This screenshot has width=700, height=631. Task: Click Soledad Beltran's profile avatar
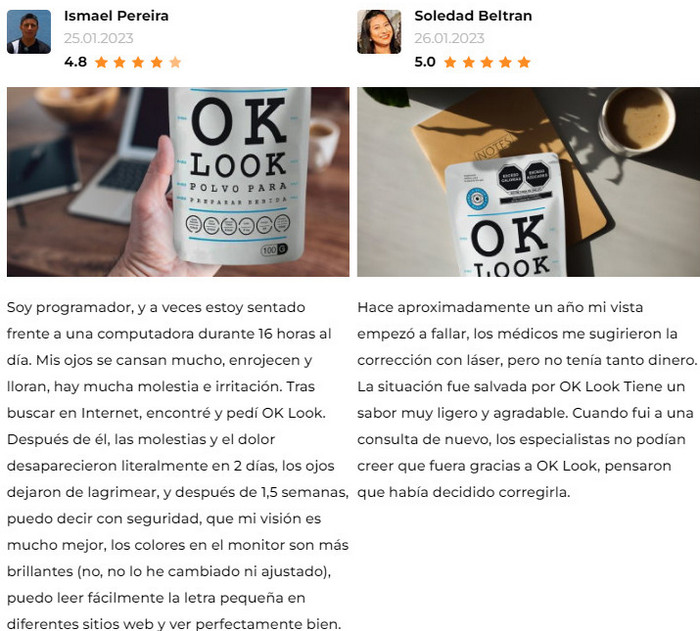pos(379,32)
